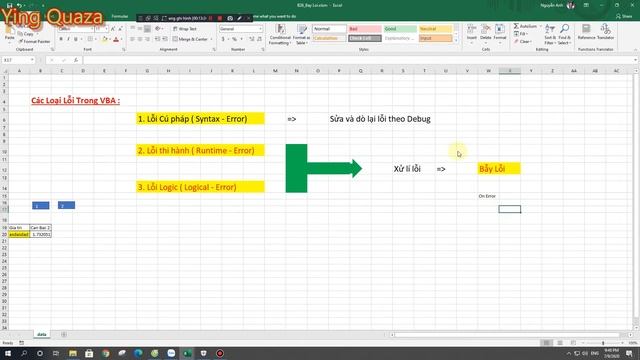Open Find & Select magnifier menu

(564, 35)
